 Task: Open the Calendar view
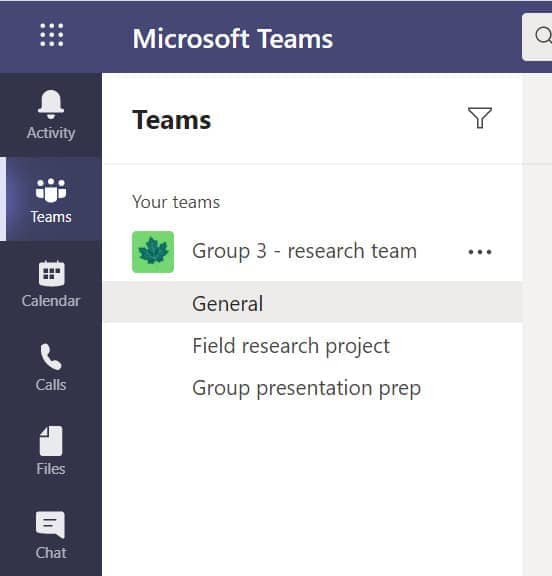51,283
